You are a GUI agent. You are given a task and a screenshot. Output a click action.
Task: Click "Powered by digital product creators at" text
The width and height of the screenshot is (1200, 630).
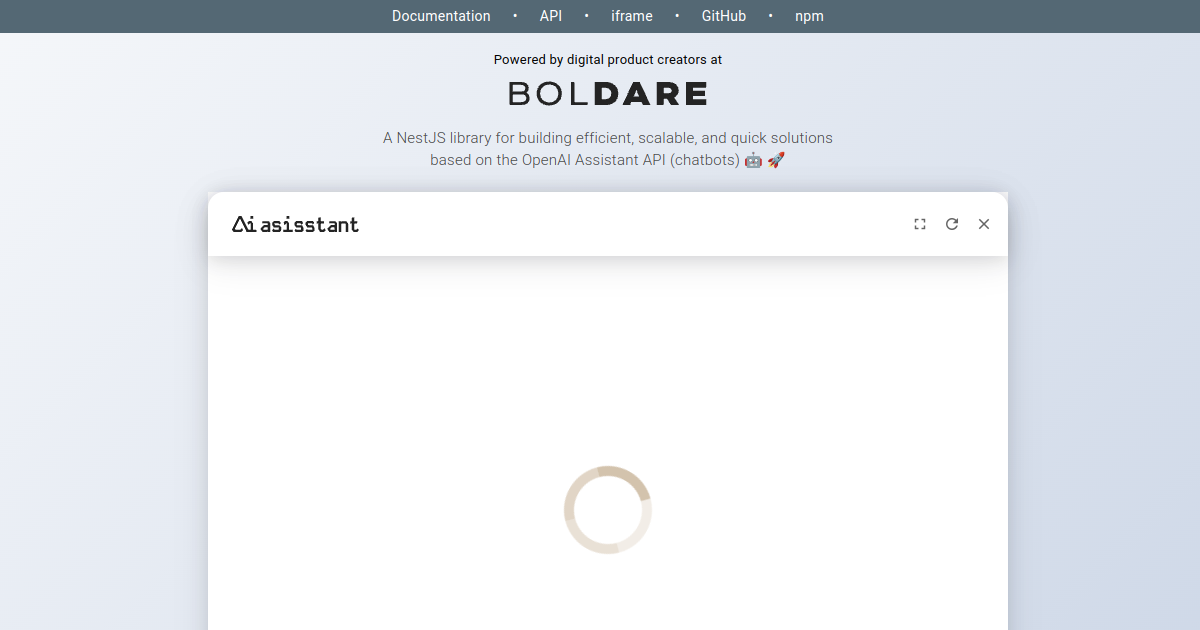pos(608,60)
